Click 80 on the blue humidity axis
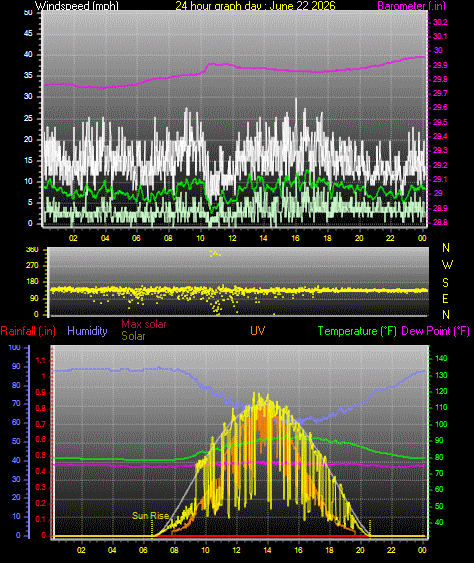Screen dimensions: 474x563 pyautogui.click(x=16, y=386)
